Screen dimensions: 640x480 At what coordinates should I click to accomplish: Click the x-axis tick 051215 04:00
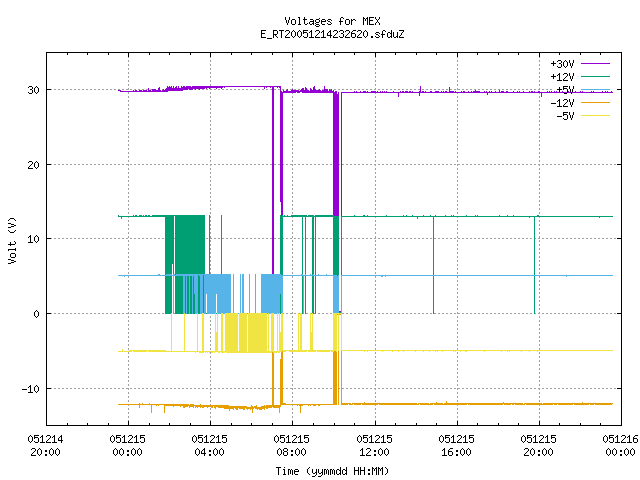click(x=209, y=446)
